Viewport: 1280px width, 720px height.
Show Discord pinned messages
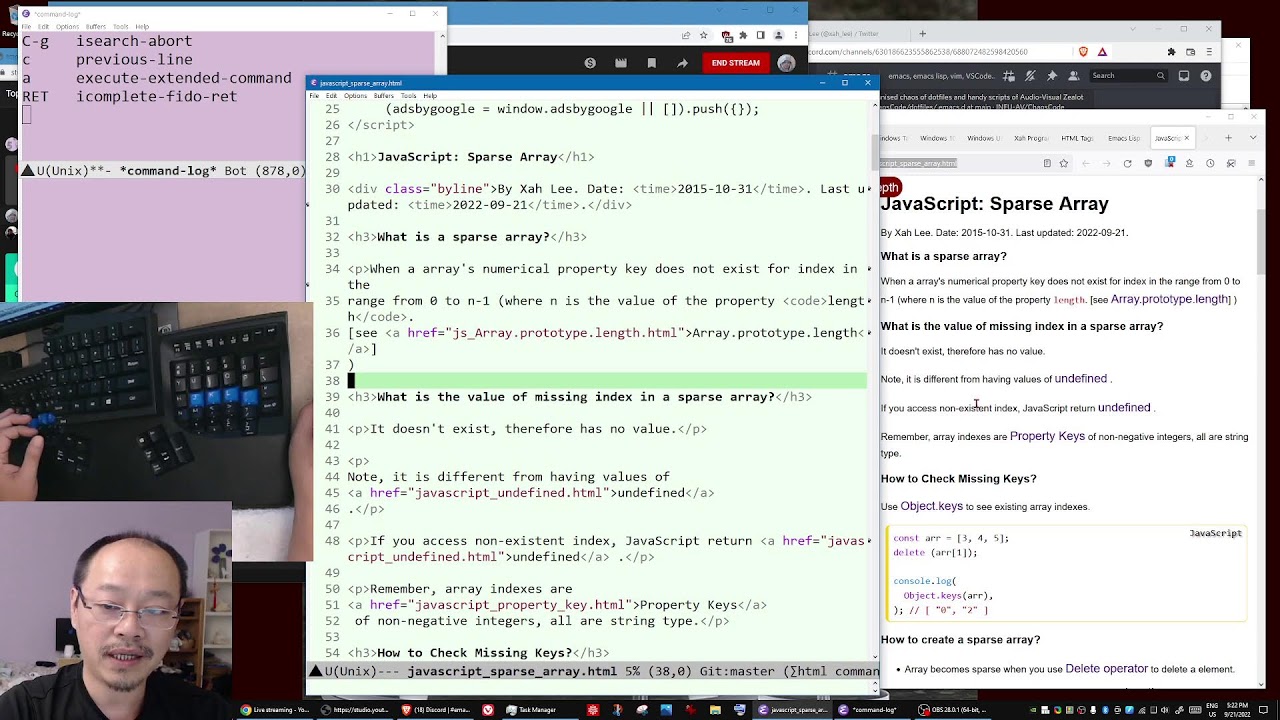(1052, 76)
